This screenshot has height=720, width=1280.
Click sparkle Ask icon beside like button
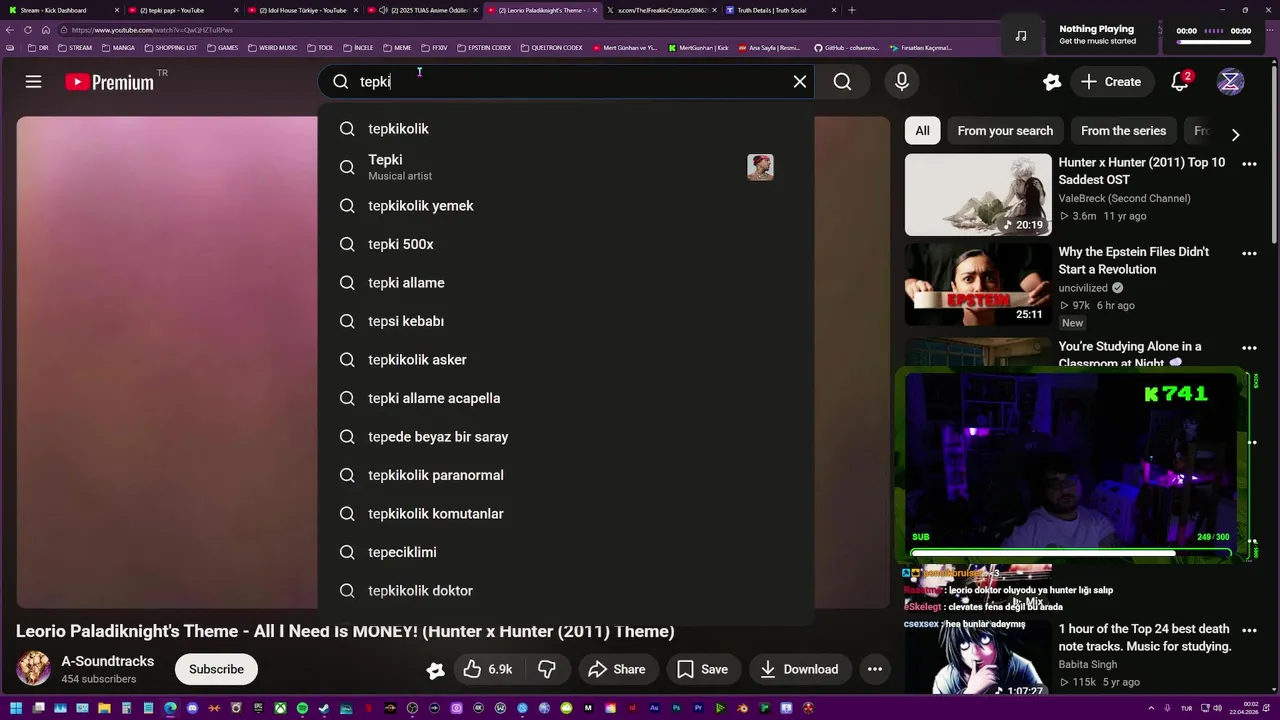[435, 670]
